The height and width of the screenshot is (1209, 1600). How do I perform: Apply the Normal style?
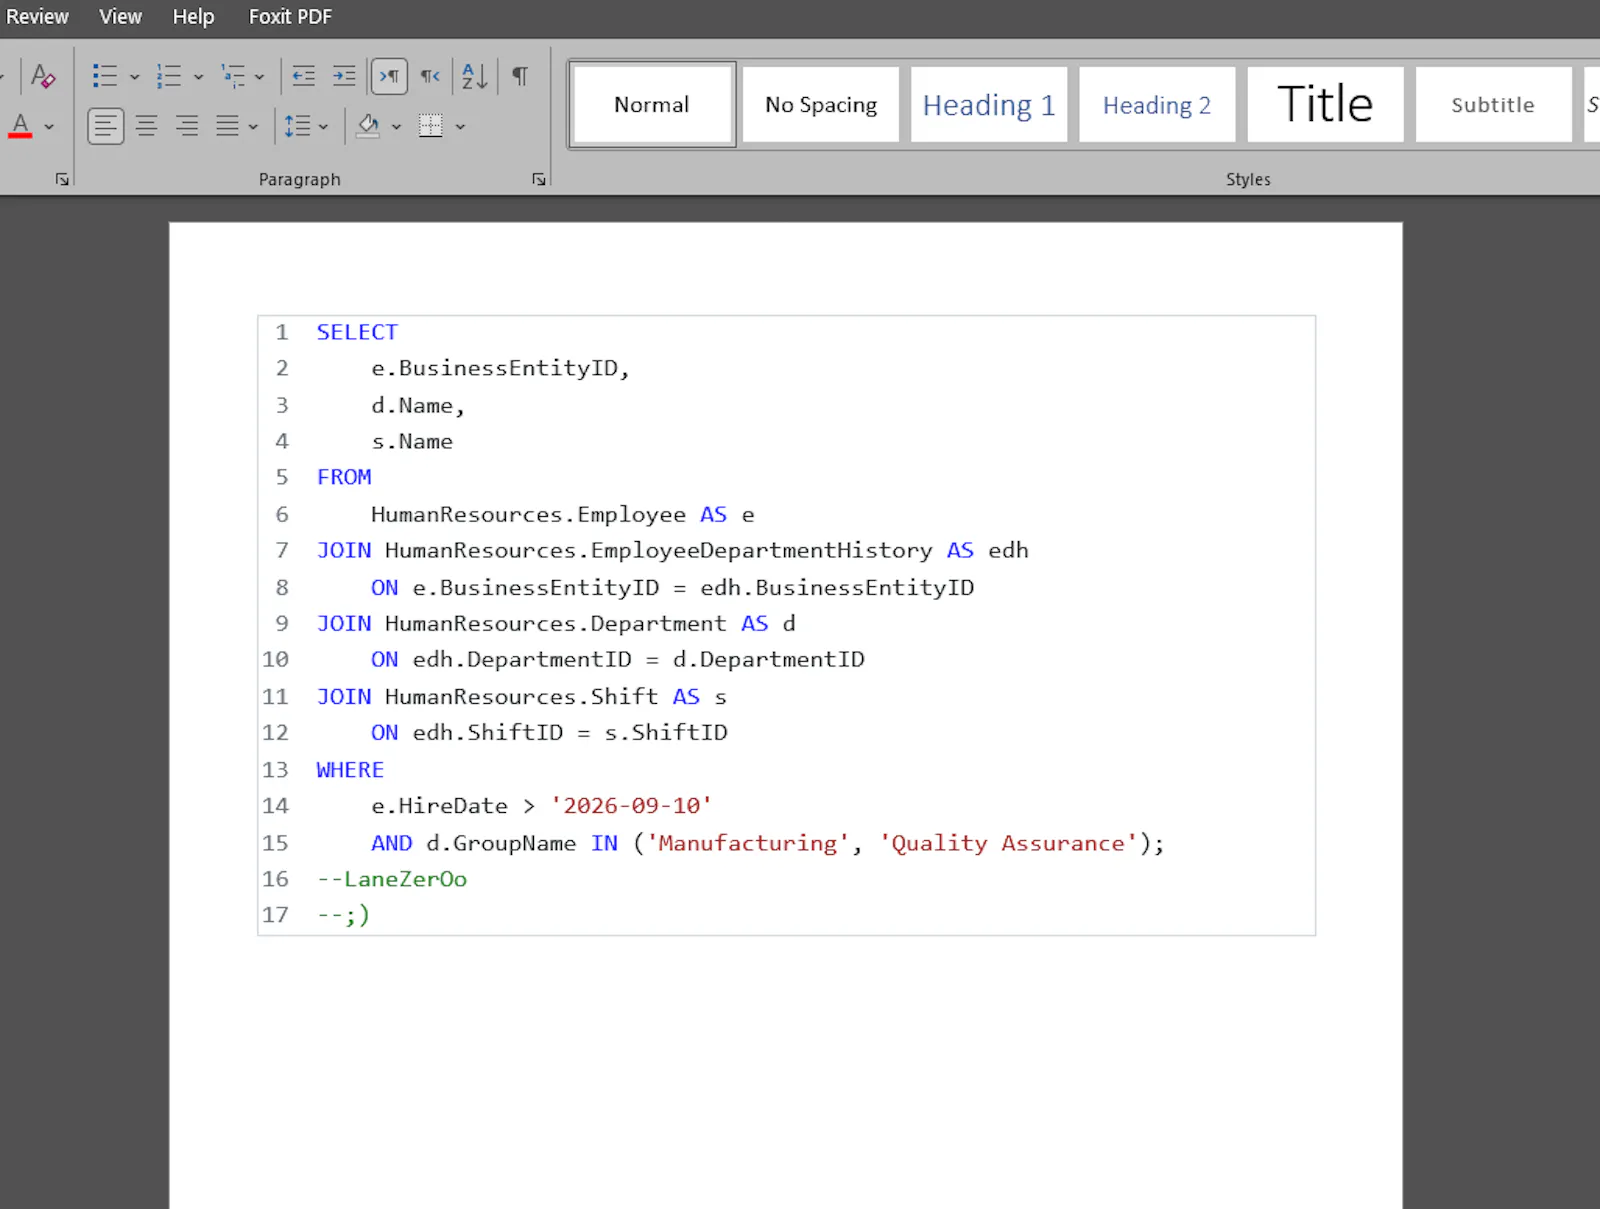[652, 105]
